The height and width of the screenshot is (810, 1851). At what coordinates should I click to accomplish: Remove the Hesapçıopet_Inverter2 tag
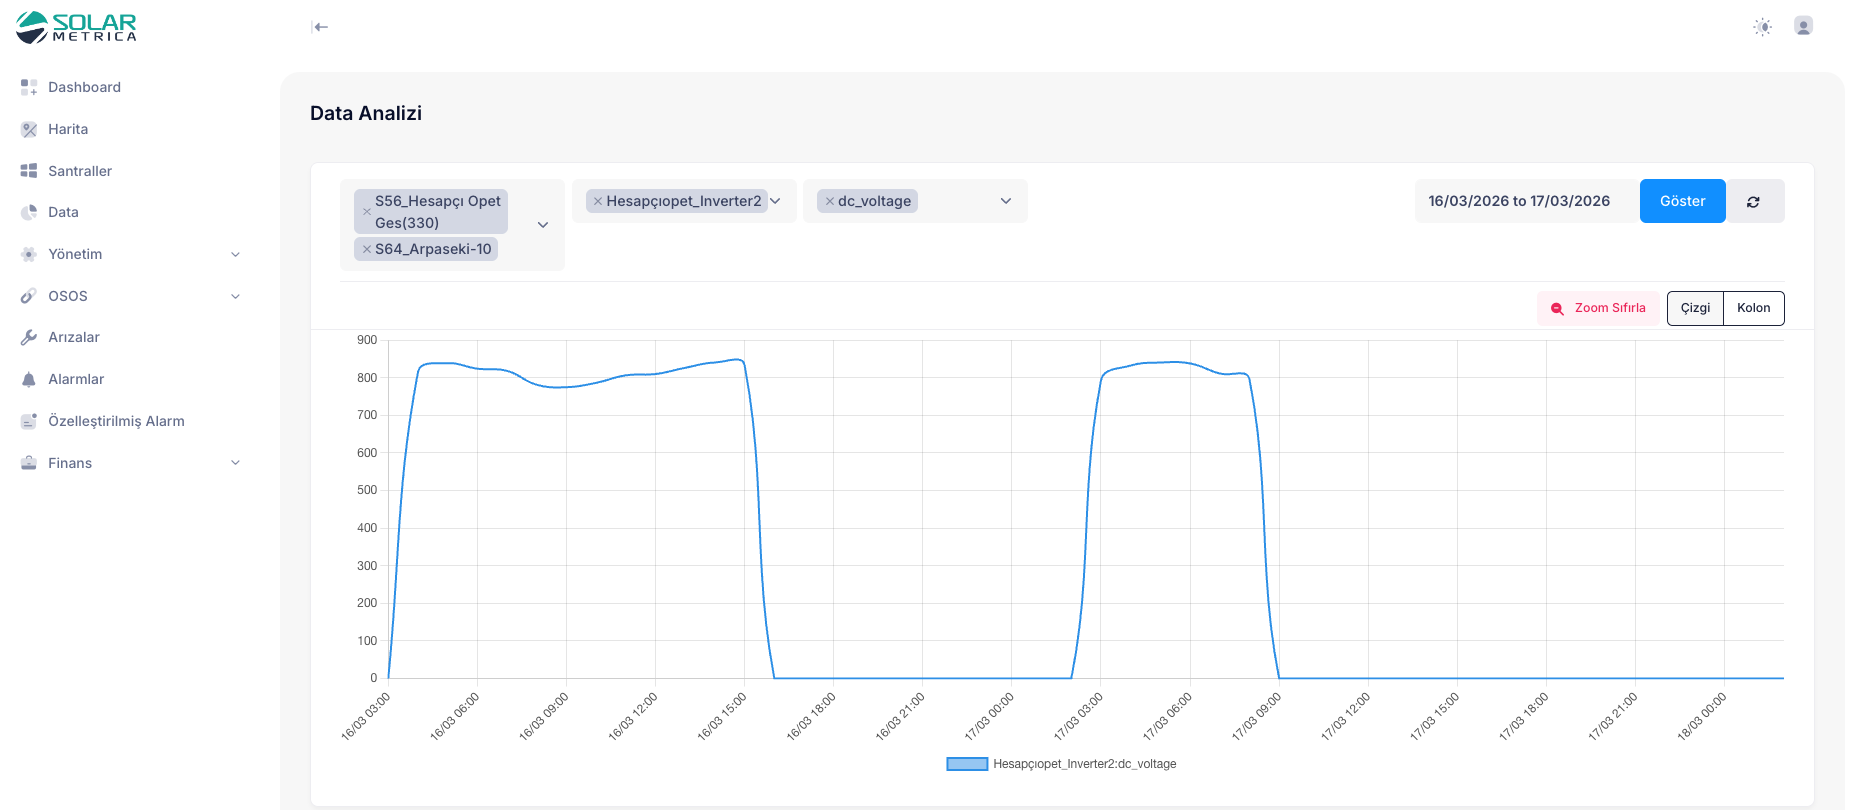(x=598, y=201)
